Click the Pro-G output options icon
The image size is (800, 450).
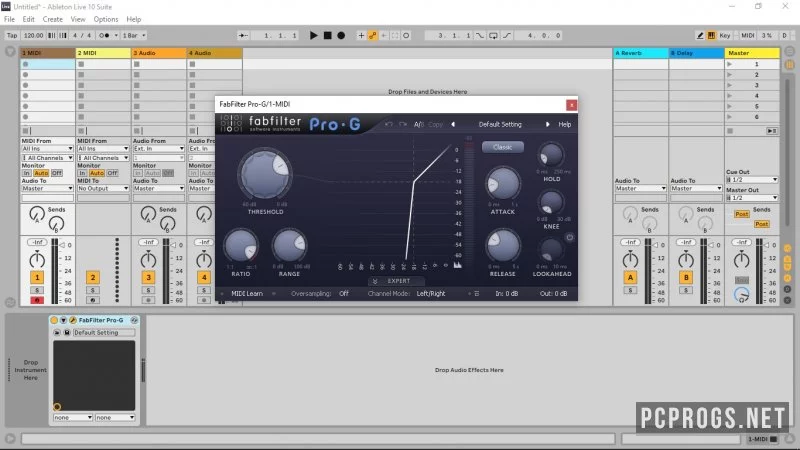(477, 293)
